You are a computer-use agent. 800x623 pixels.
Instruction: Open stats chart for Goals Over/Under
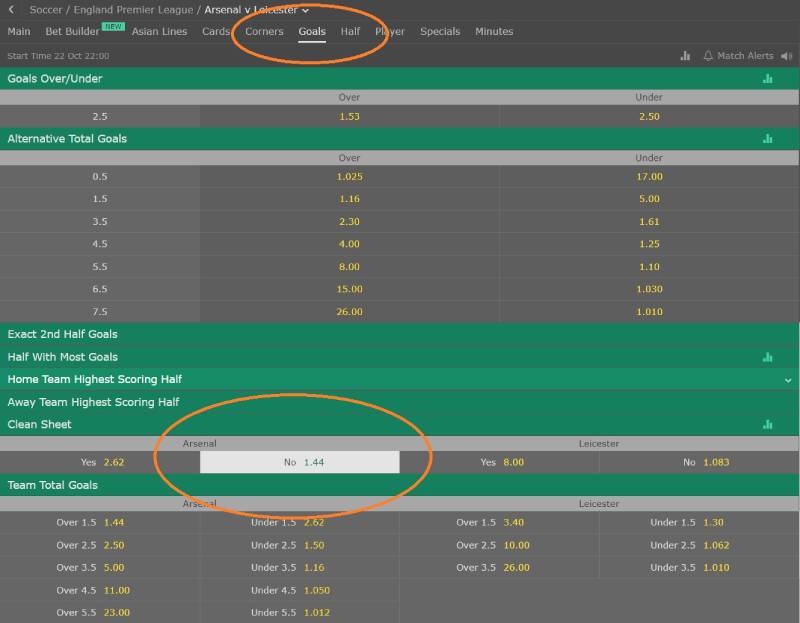768,79
